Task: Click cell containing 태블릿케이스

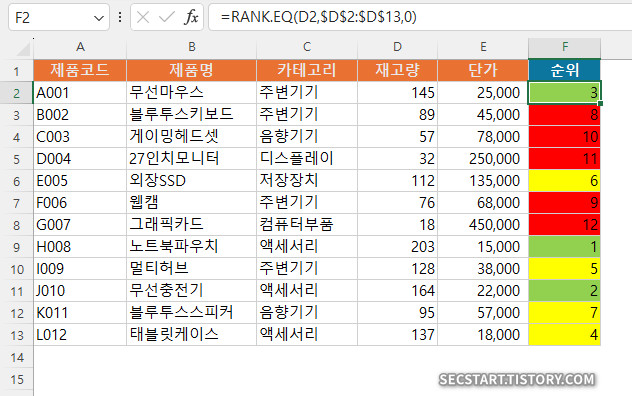Action: click(x=191, y=334)
